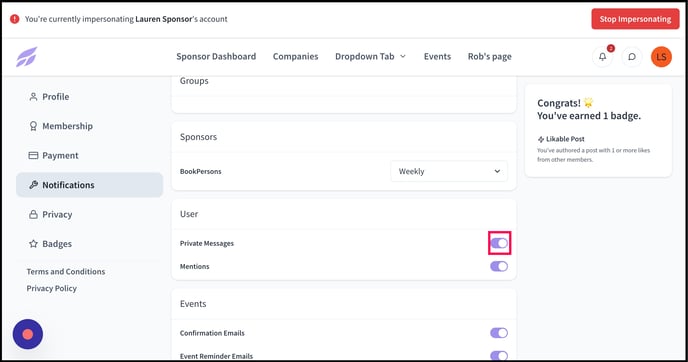
Task: Click the LS user avatar
Action: 661,57
